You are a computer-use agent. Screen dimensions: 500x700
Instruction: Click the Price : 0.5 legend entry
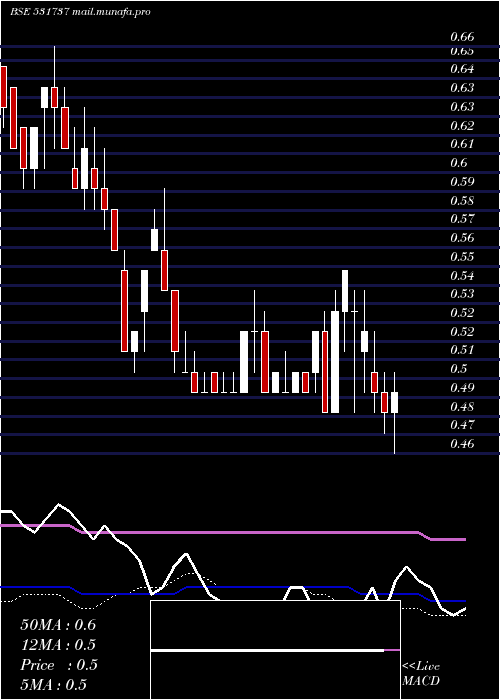(58, 665)
